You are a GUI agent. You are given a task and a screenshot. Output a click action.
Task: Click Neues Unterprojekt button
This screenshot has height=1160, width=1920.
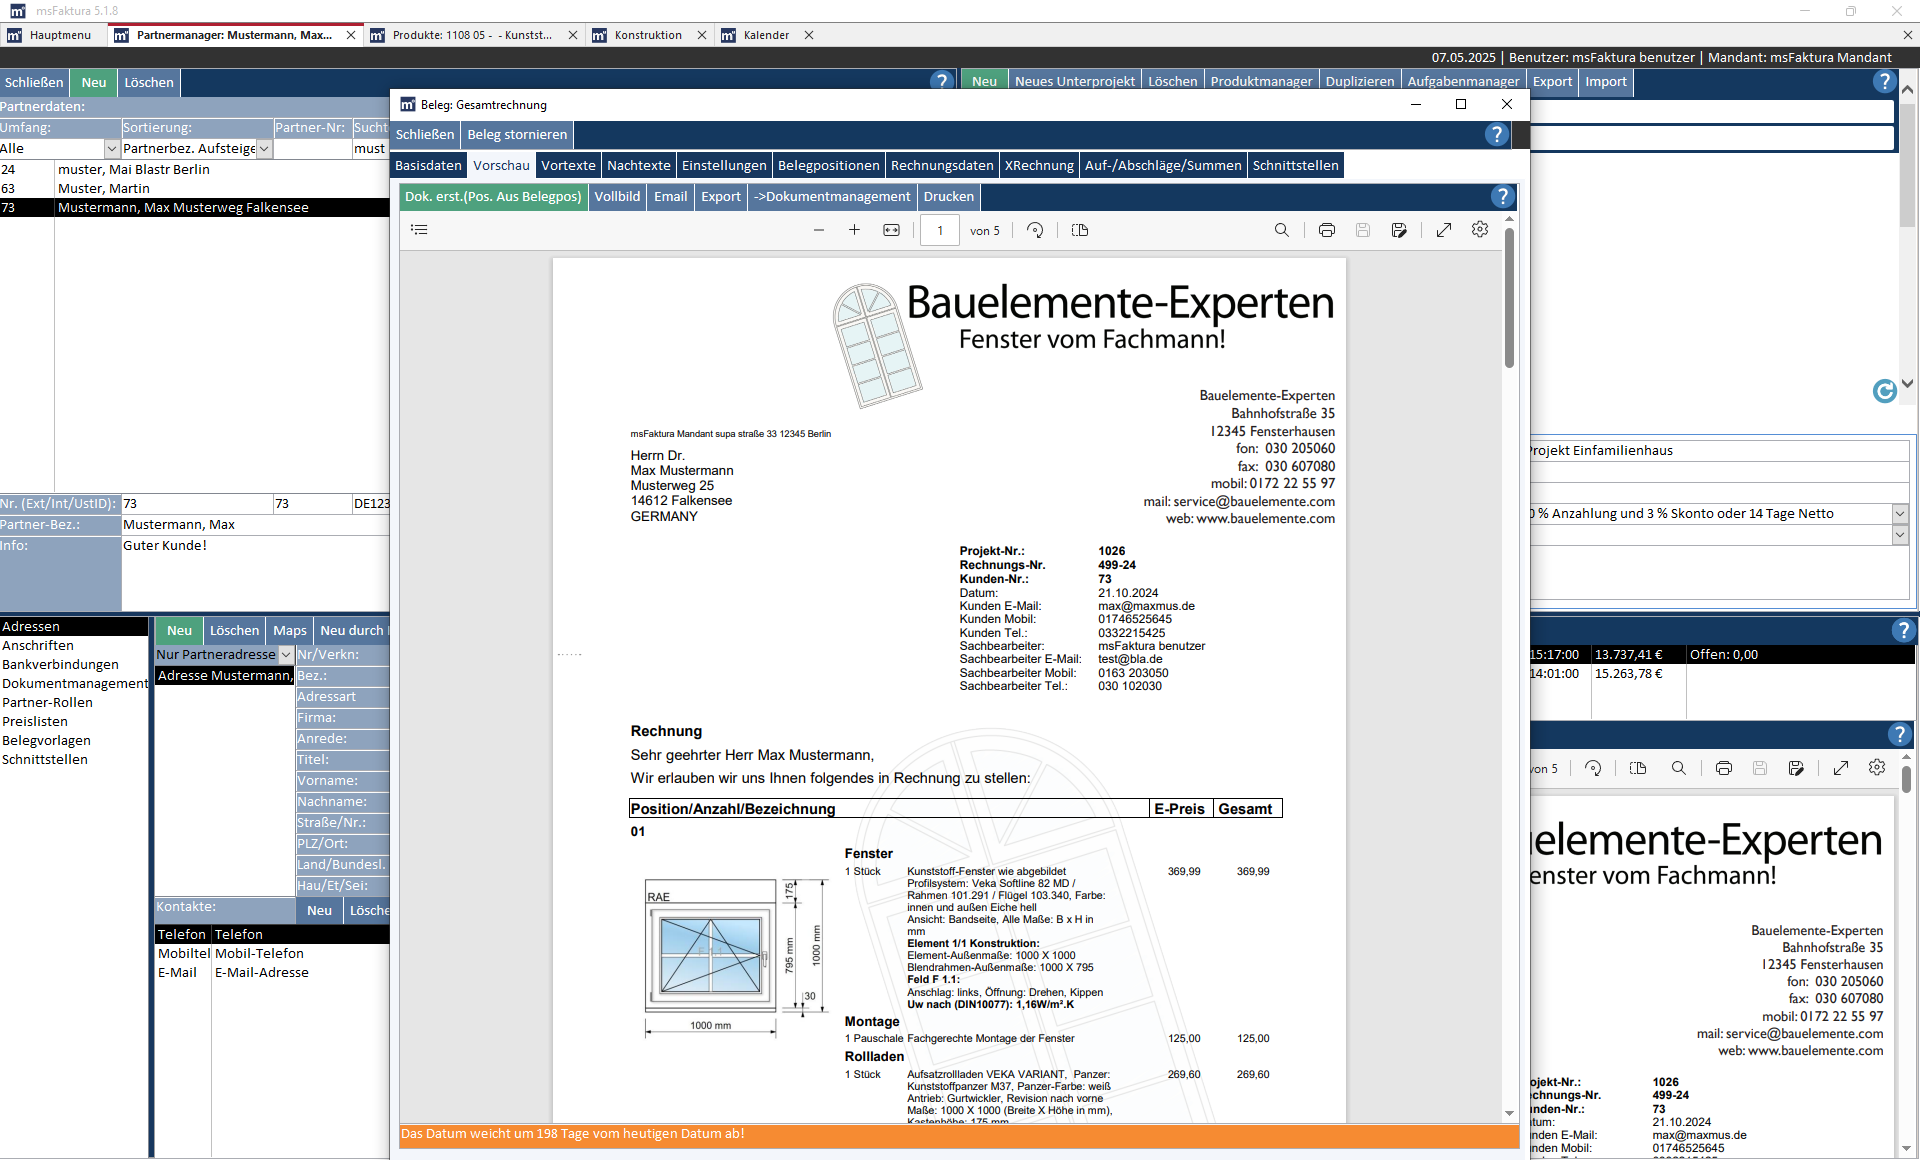[1075, 81]
